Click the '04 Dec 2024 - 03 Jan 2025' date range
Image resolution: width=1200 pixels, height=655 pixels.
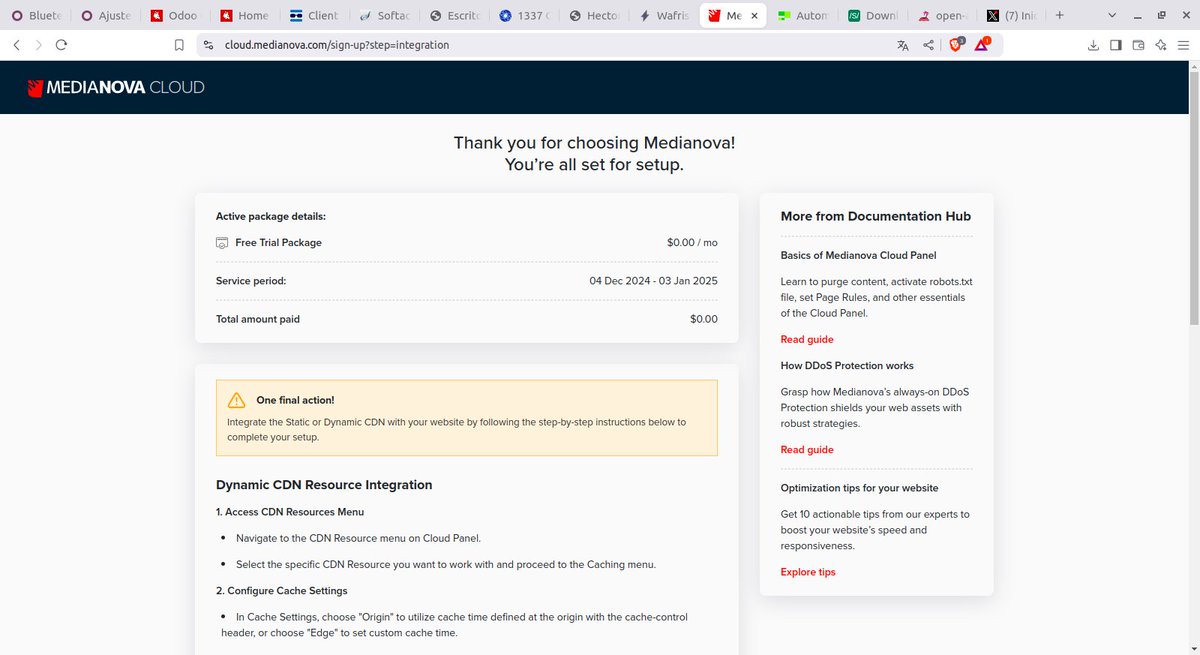(x=653, y=281)
